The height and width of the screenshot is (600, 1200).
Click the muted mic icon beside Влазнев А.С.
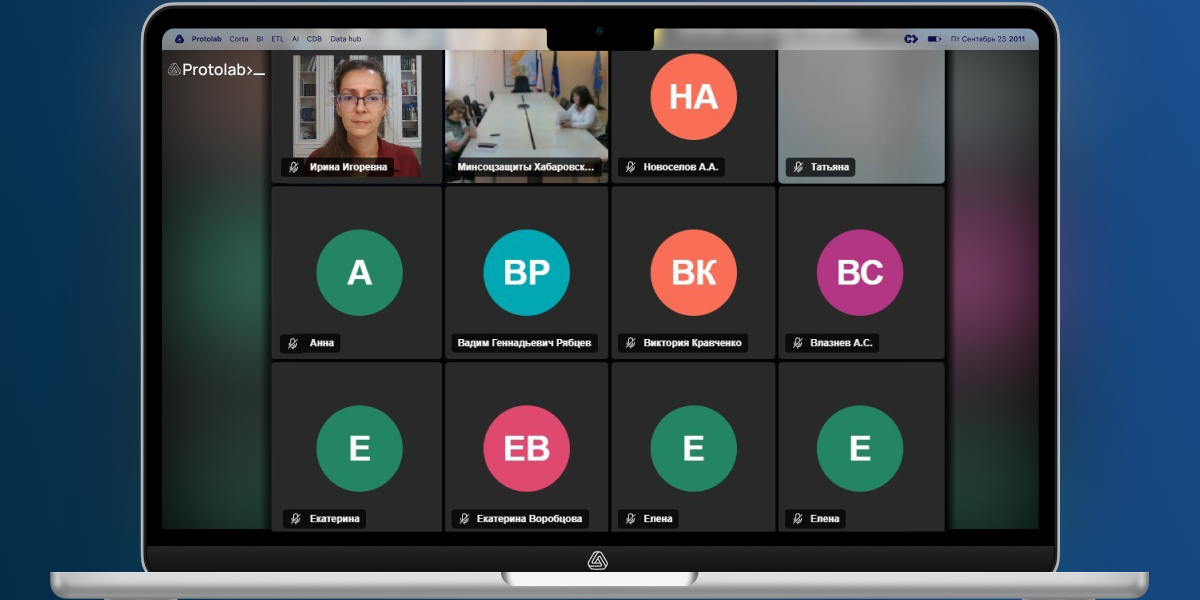797,343
